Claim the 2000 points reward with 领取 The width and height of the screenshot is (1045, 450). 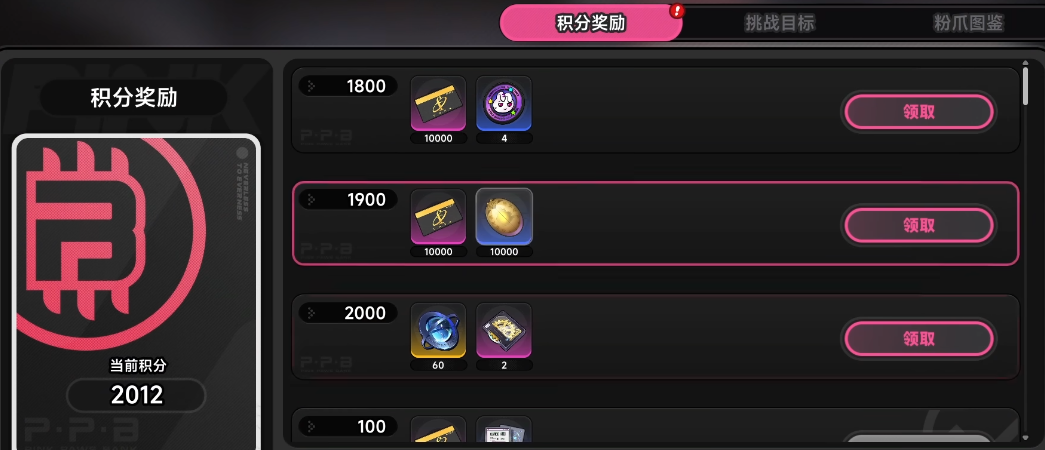tap(919, 339)
